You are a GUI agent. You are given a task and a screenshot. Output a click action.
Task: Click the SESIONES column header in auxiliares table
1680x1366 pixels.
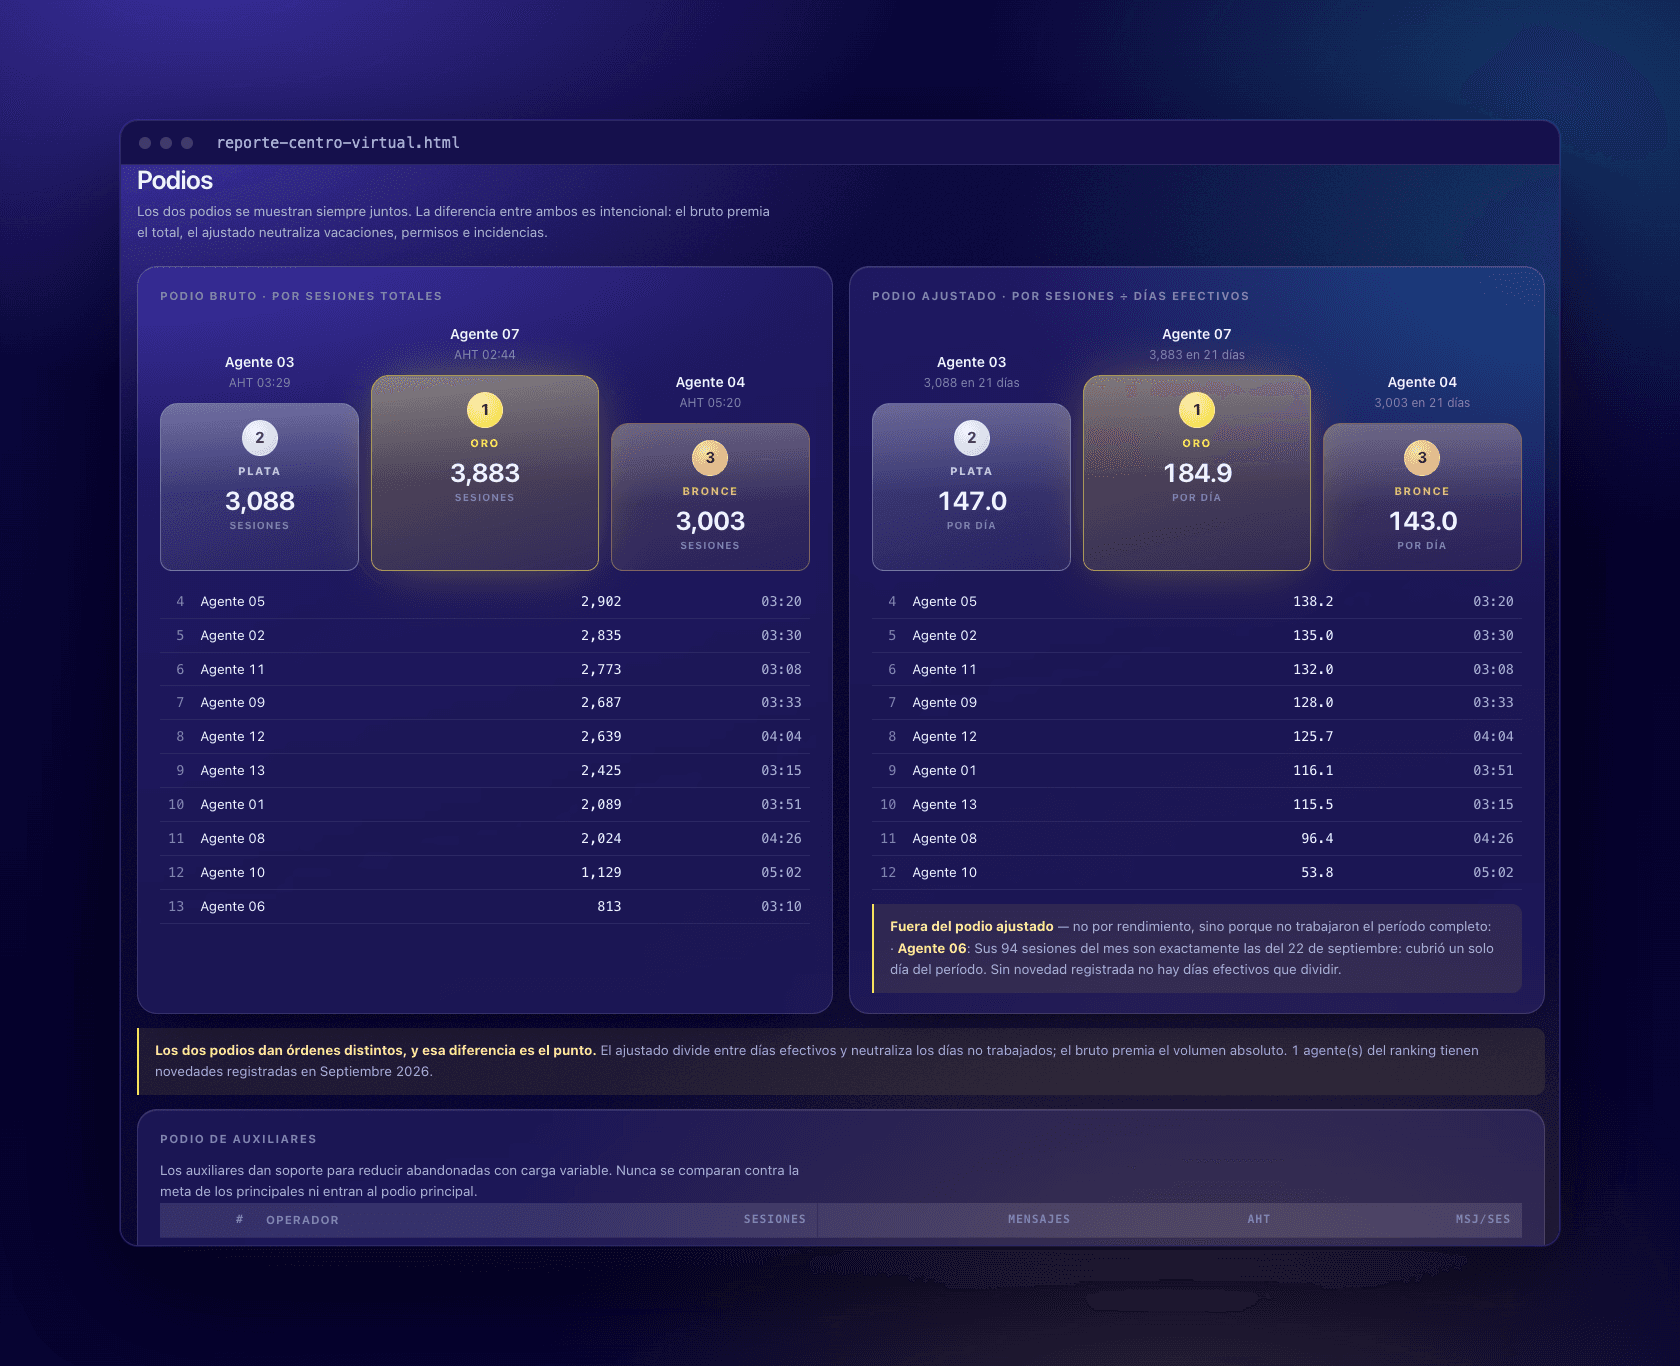click(774, 1220)
